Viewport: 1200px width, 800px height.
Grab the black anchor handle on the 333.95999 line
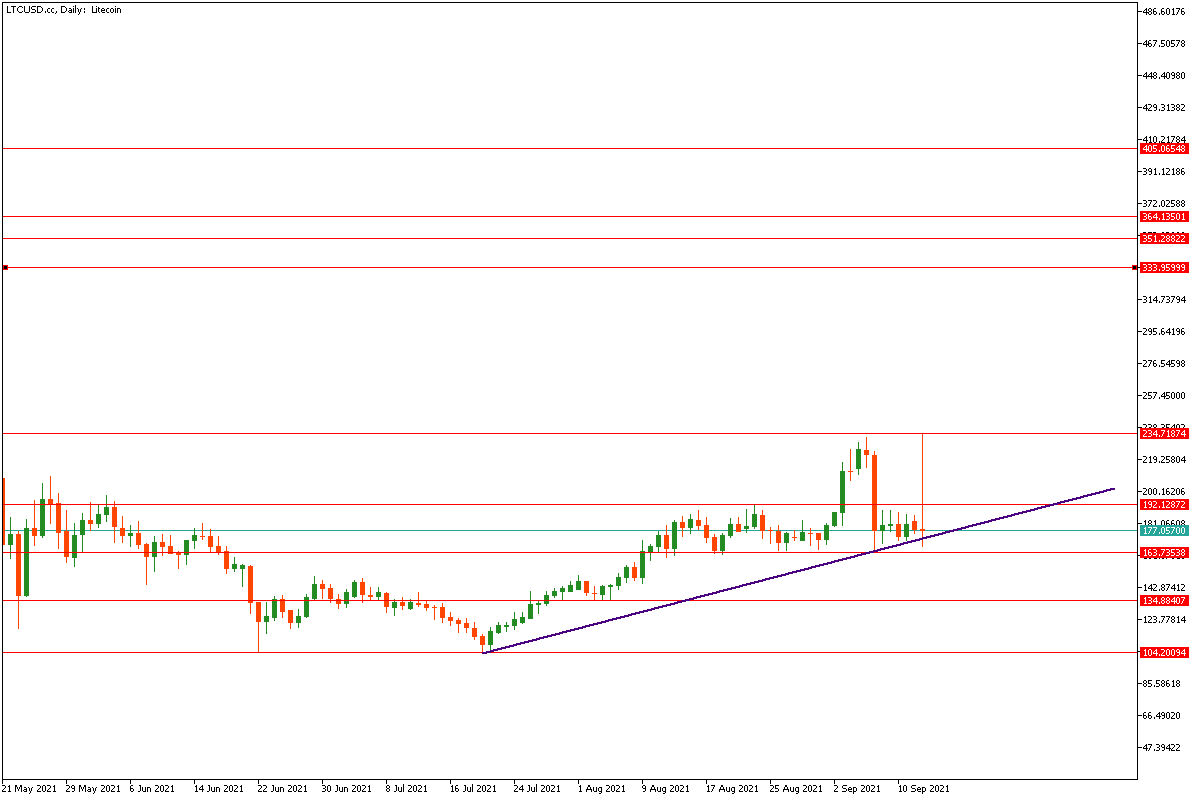(x=6, y=268)
